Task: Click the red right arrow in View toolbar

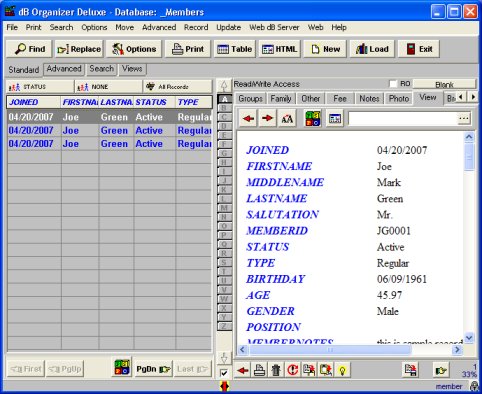Action: click(x=267, y=118)
